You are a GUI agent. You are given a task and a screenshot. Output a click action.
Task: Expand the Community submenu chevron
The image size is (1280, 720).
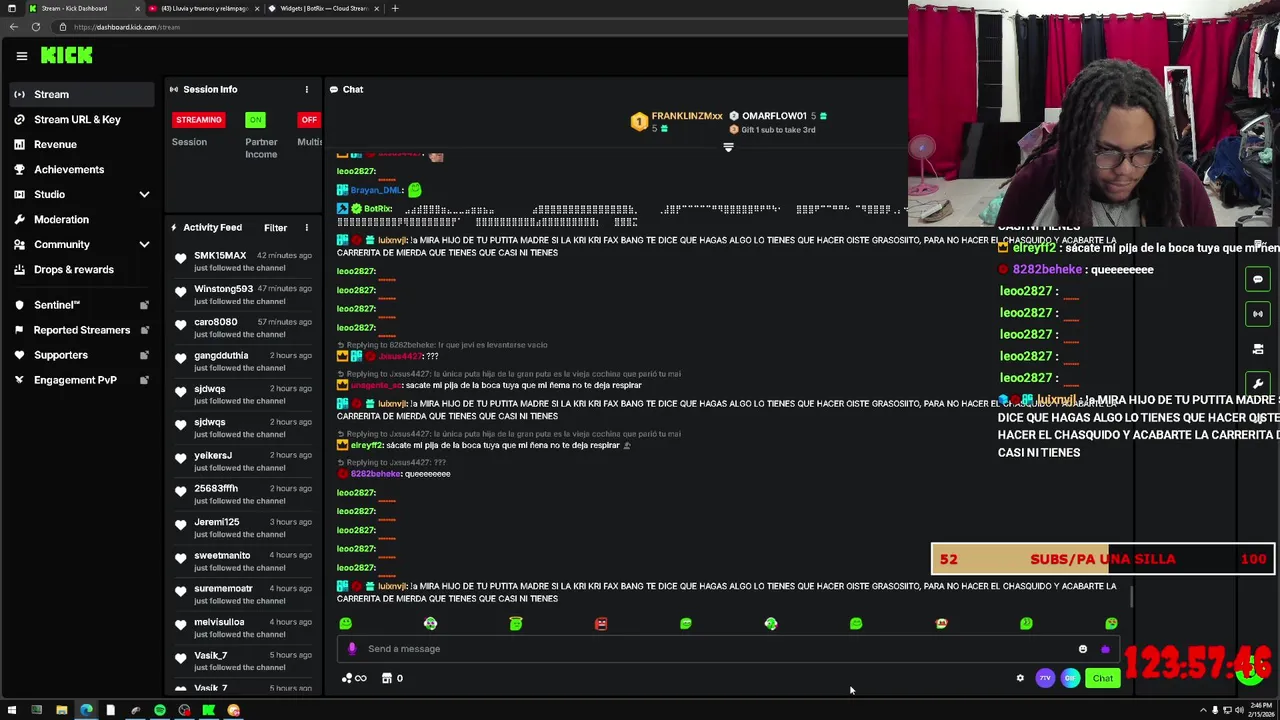coord(144,244)
